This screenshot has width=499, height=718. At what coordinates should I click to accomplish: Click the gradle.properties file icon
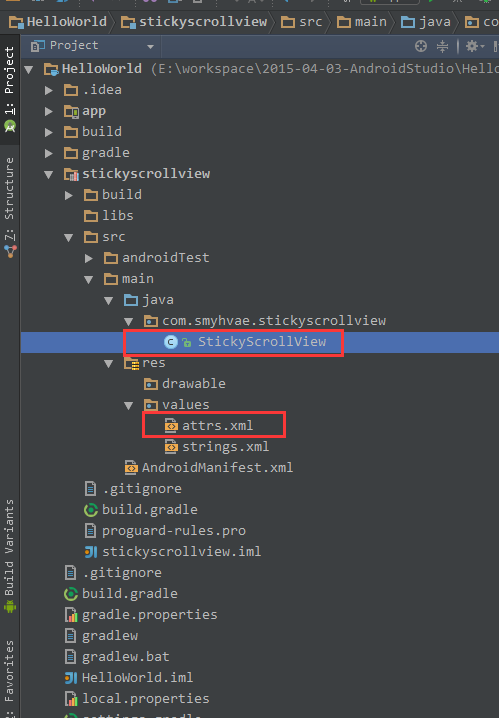point(71,615)
